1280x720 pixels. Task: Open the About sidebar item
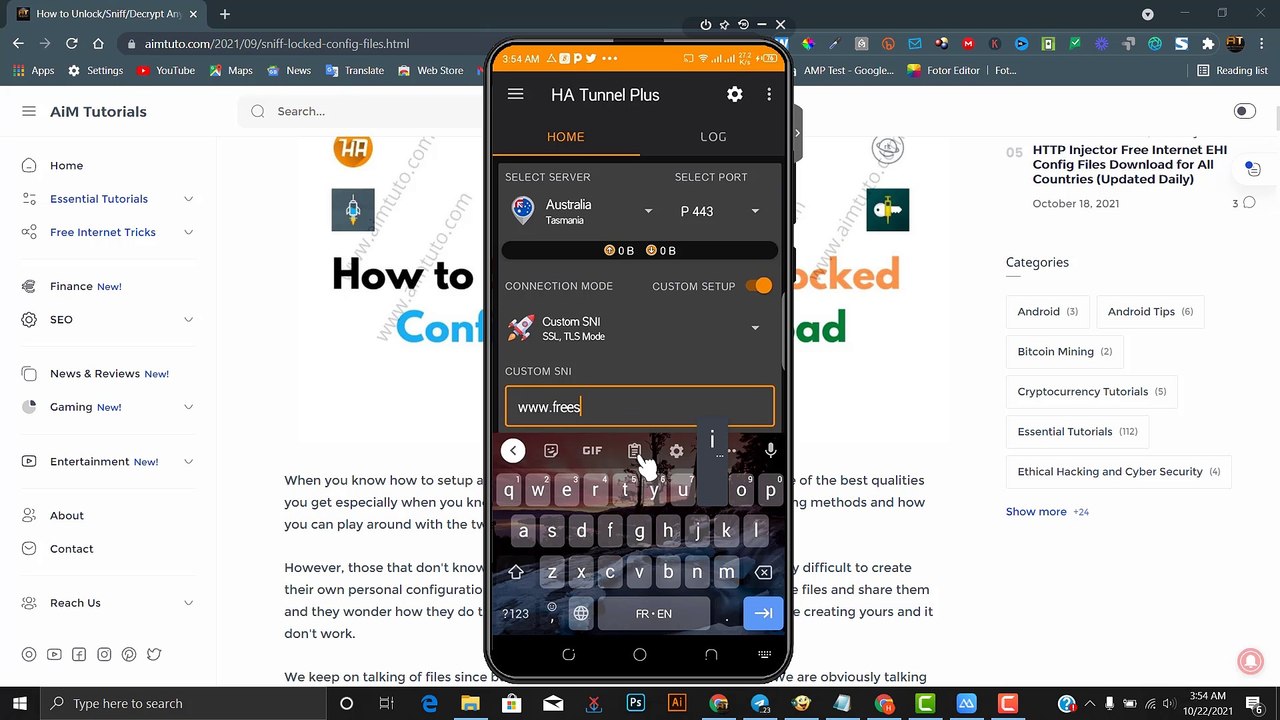[67, 515]
